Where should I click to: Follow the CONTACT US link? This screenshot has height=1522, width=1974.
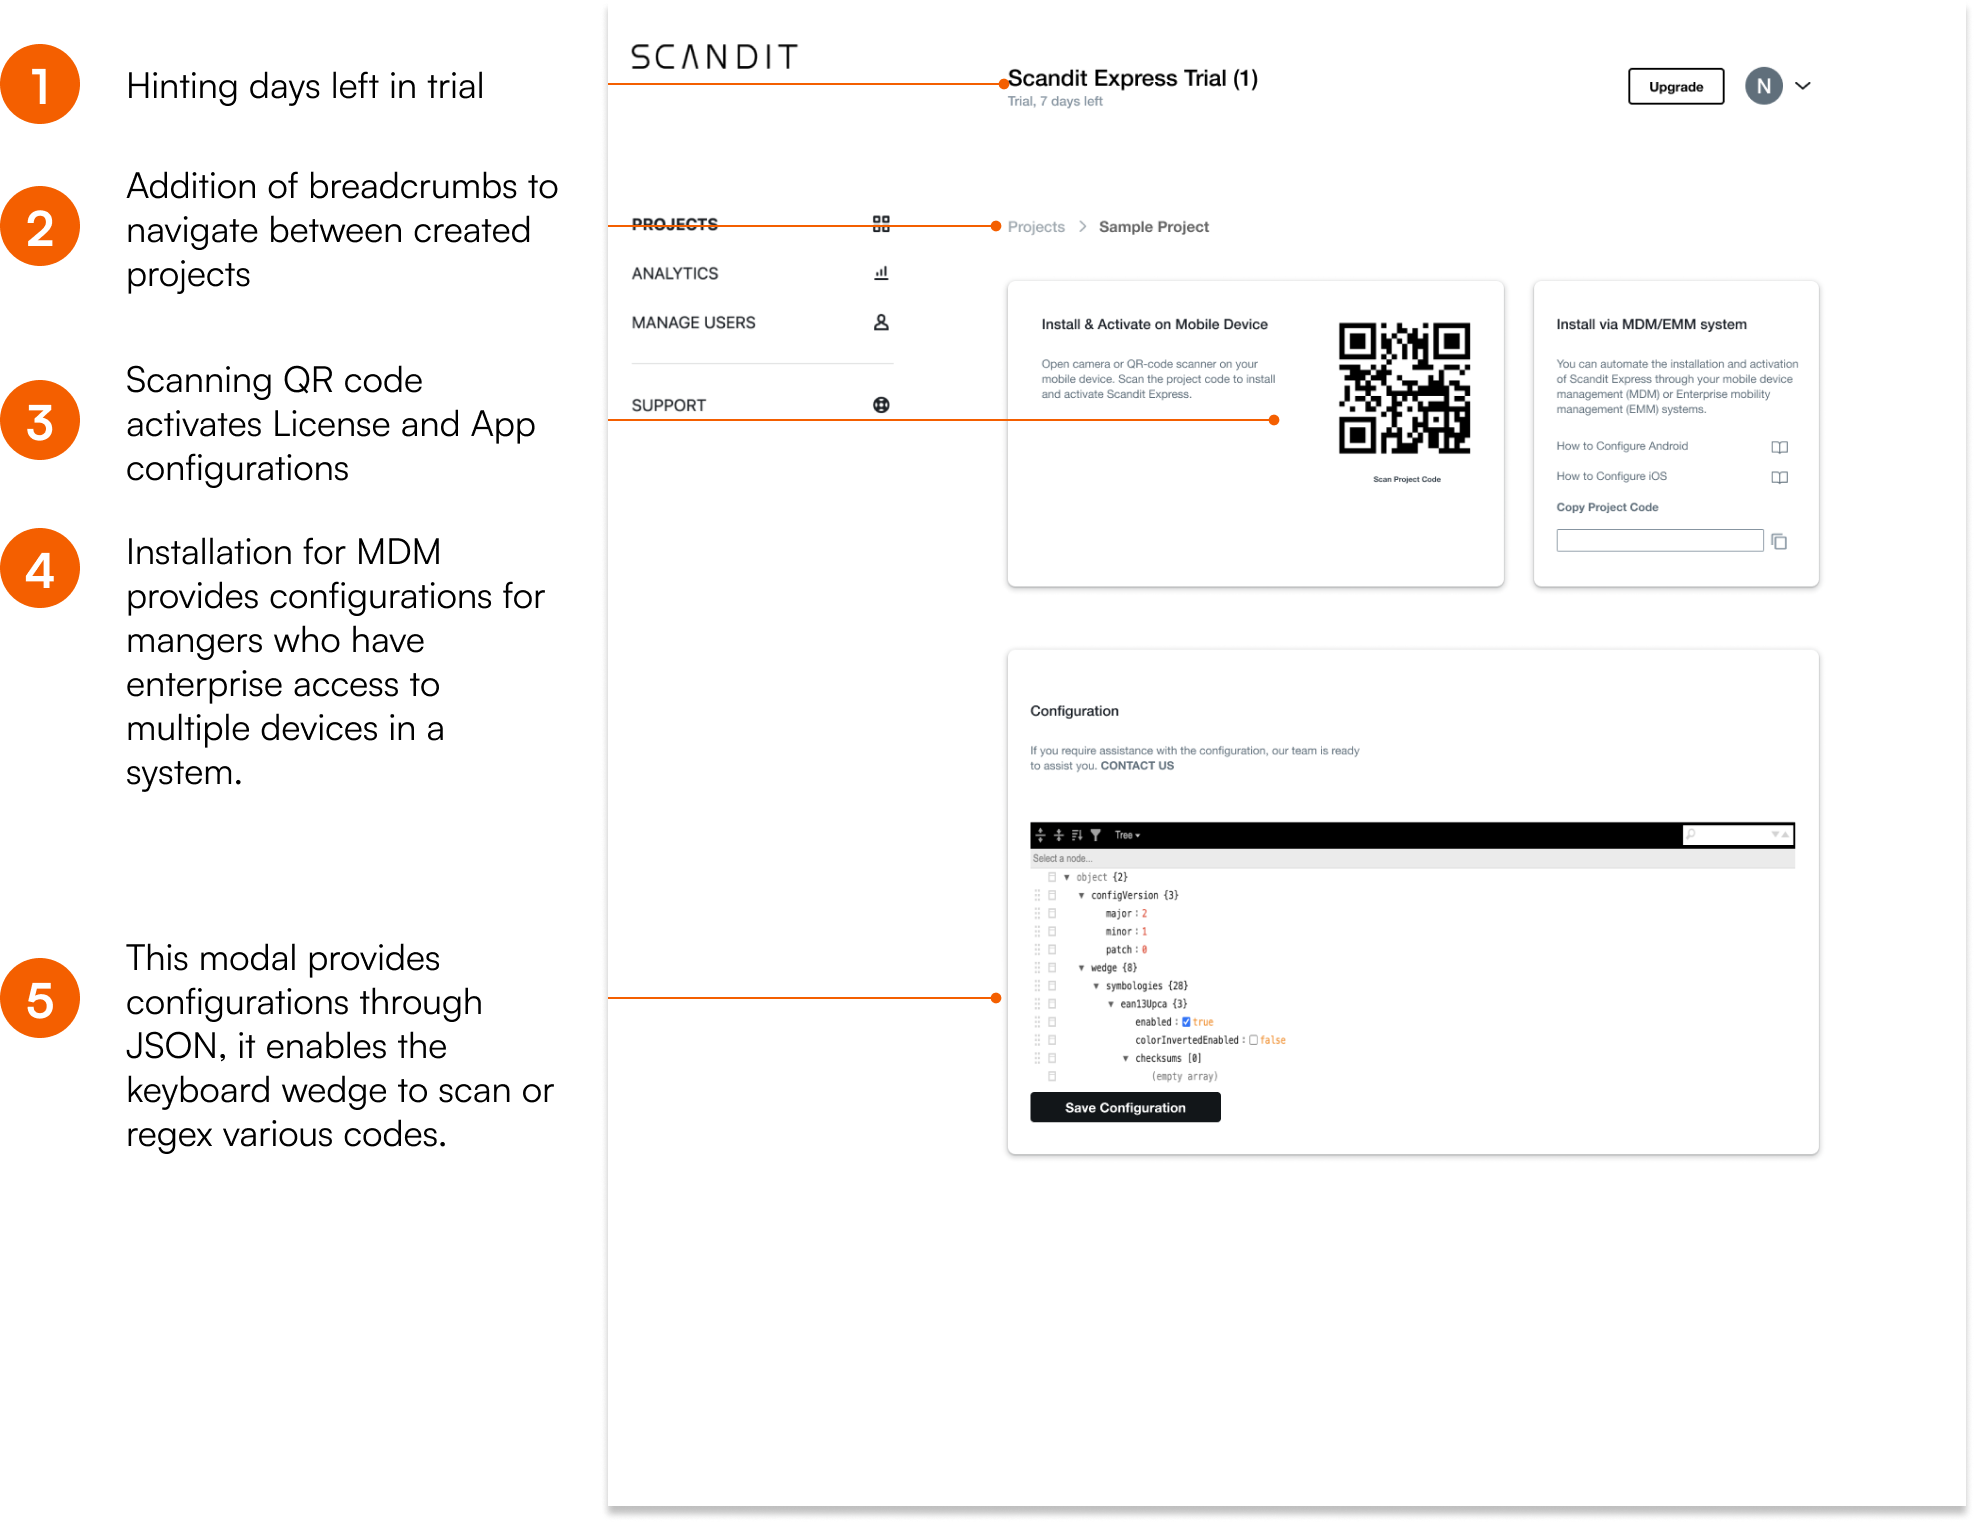(x=1137, y=766)
